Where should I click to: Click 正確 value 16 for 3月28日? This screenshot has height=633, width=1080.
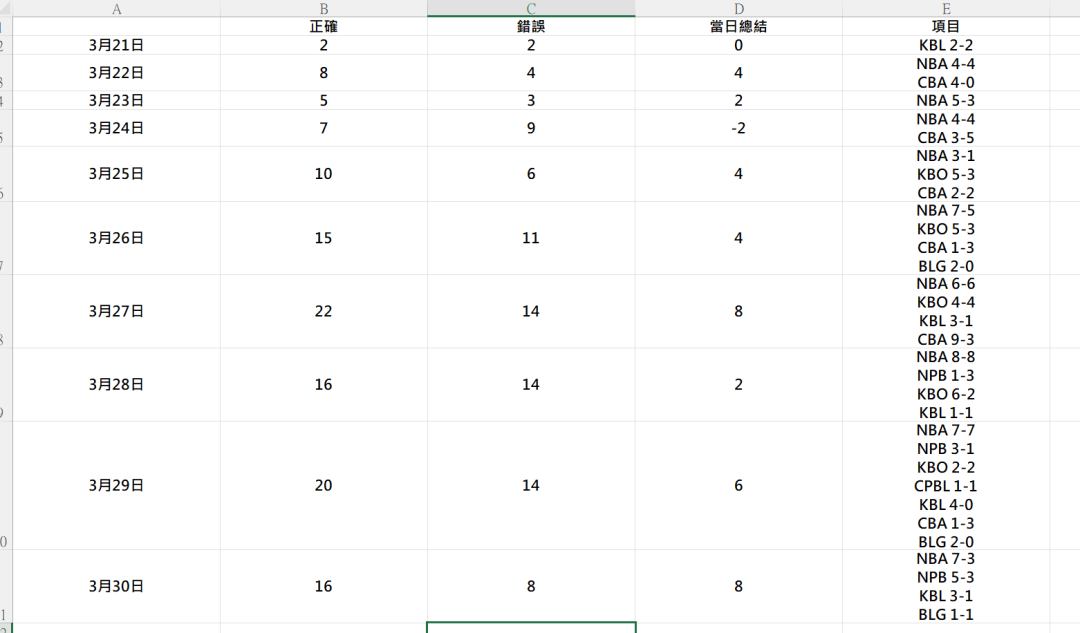pos(324,384)
